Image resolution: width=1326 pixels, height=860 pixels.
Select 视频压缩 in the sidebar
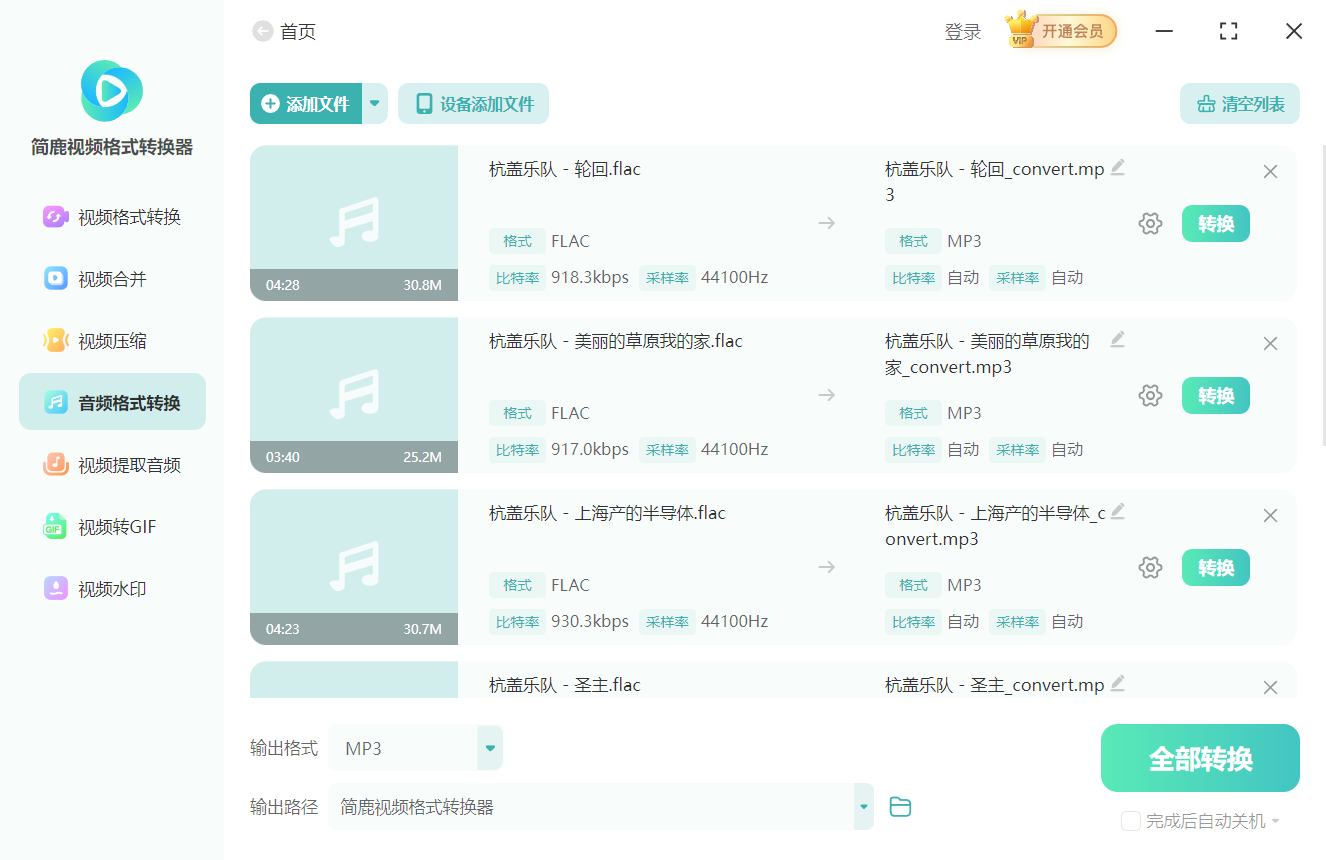click(x=112, y=341)
